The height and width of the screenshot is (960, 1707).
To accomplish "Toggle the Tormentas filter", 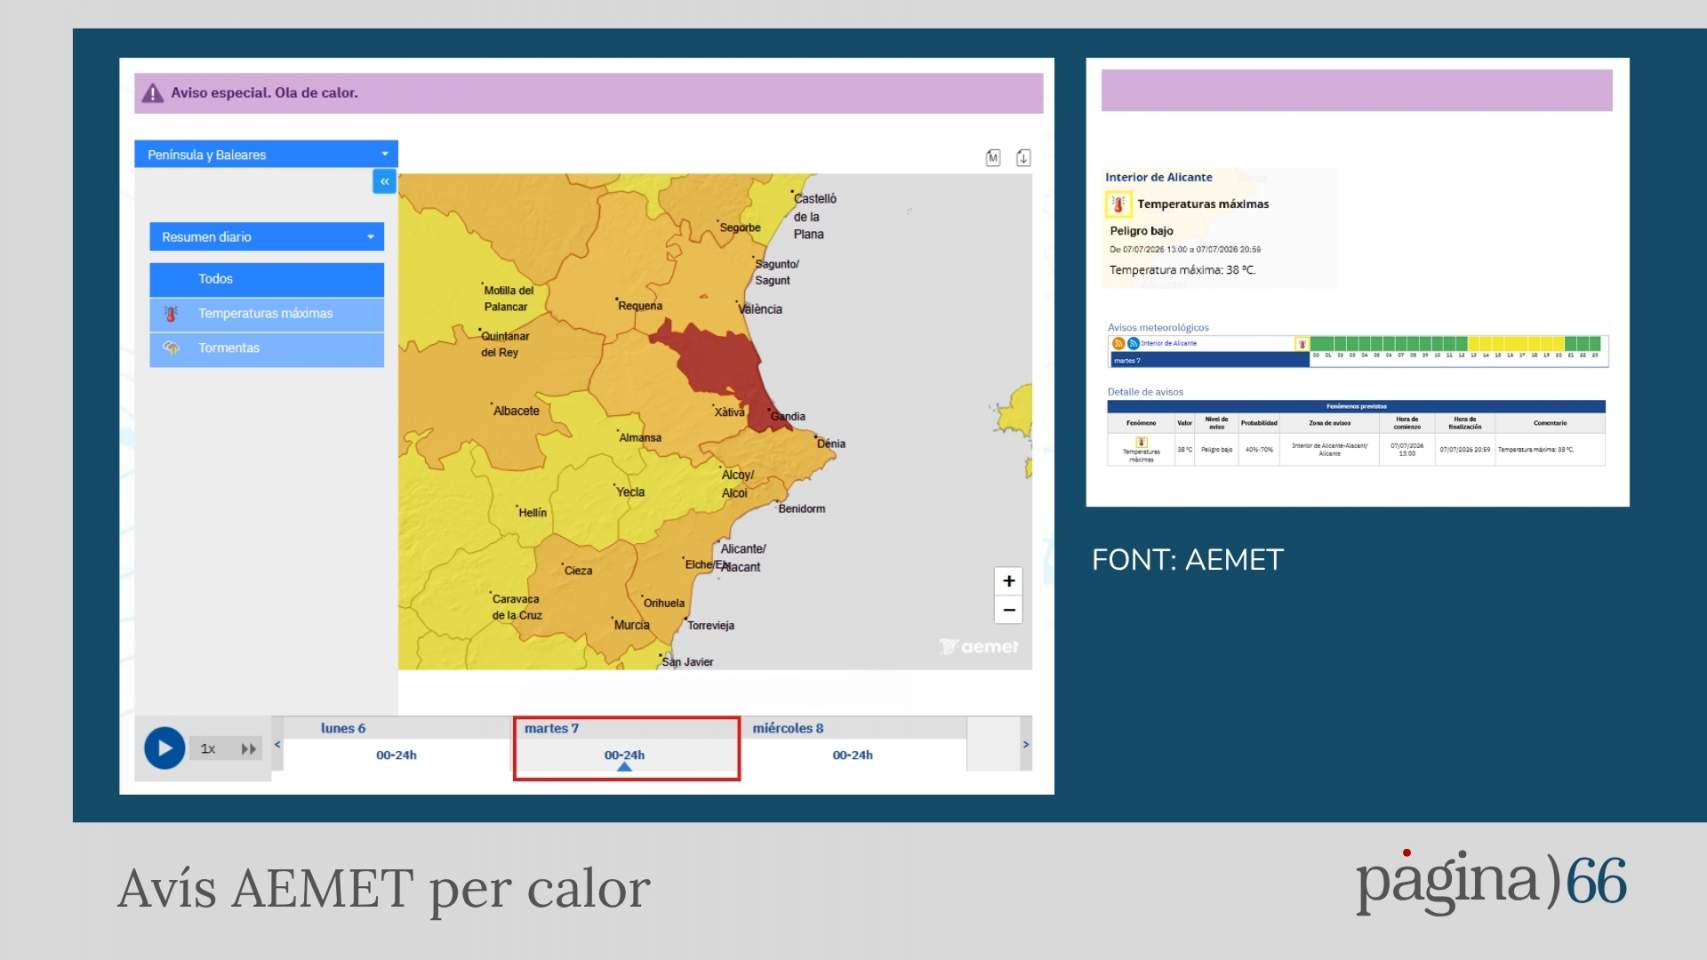I will coord(267,348).
